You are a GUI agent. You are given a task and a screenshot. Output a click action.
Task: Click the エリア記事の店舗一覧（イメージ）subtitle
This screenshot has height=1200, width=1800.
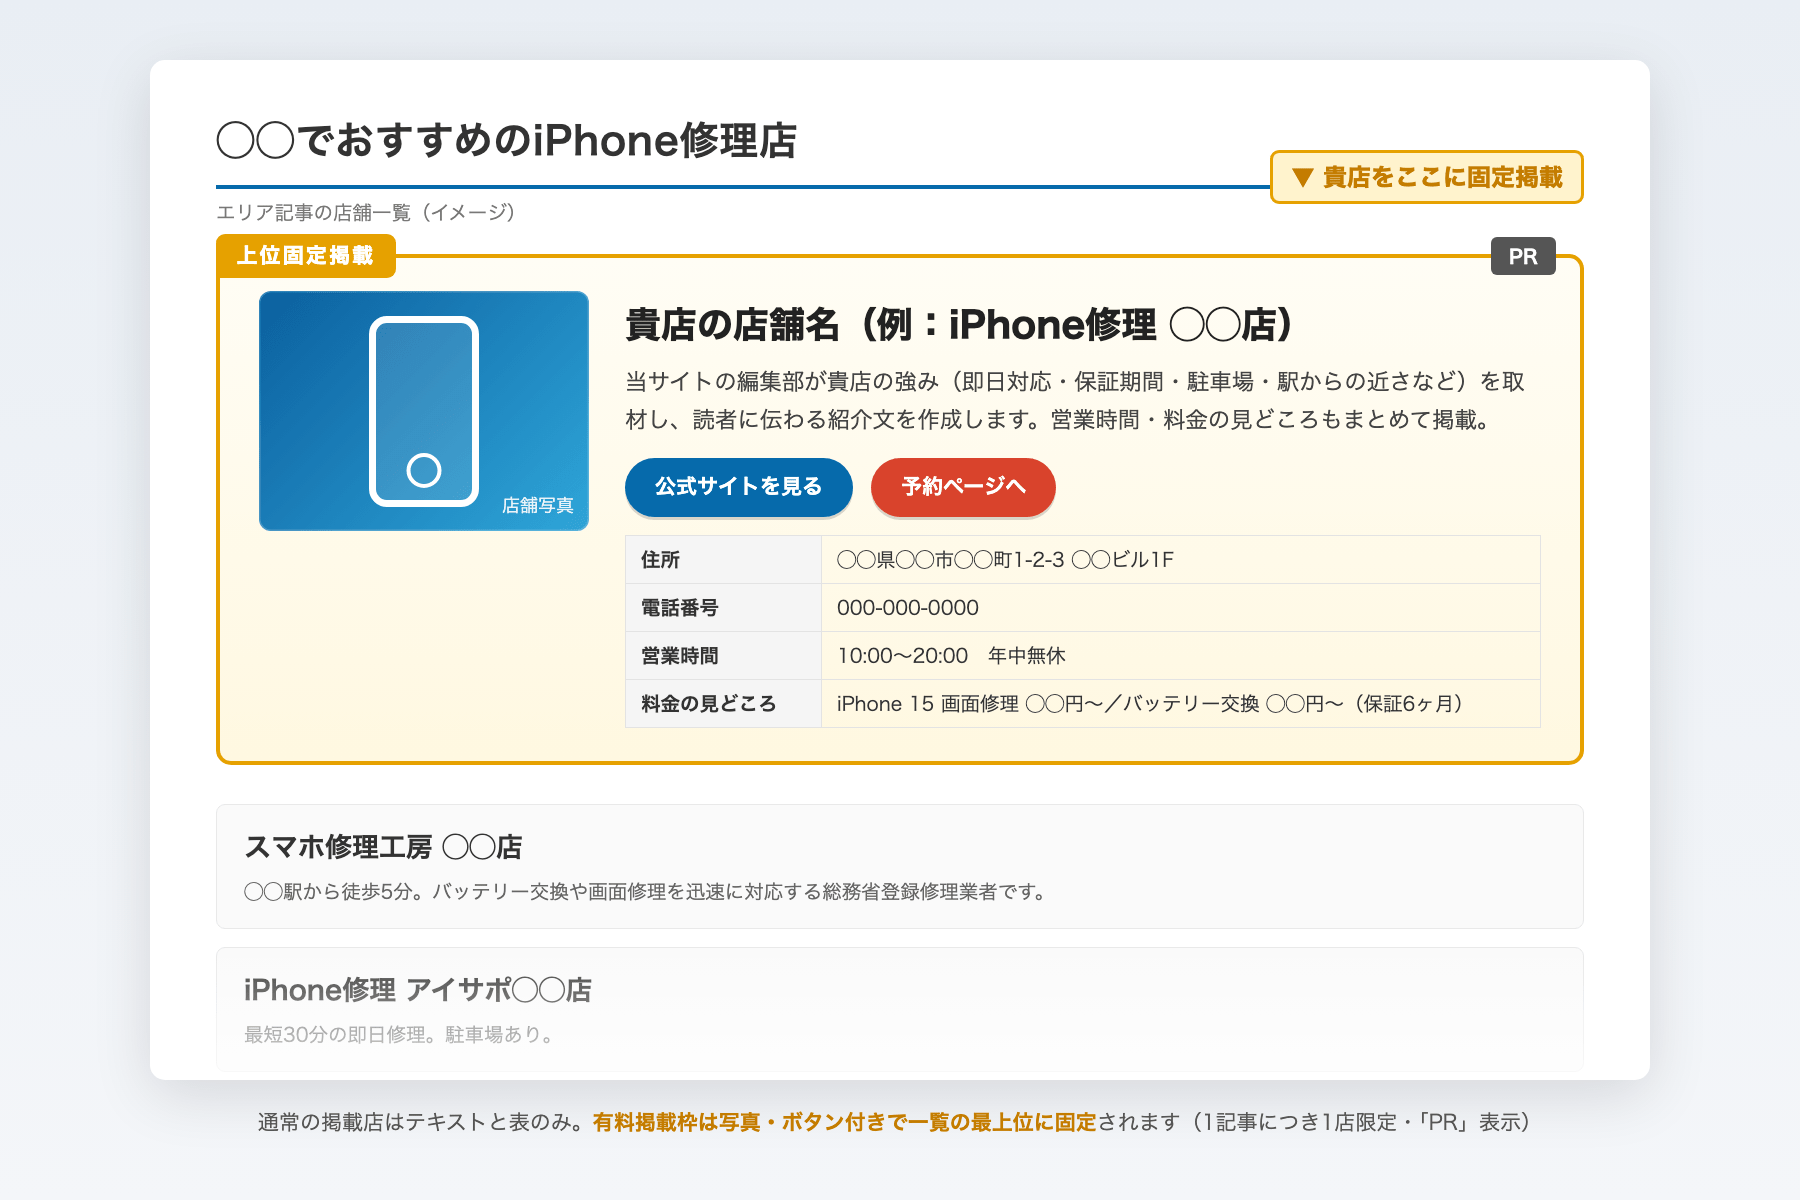pos(366,212)
